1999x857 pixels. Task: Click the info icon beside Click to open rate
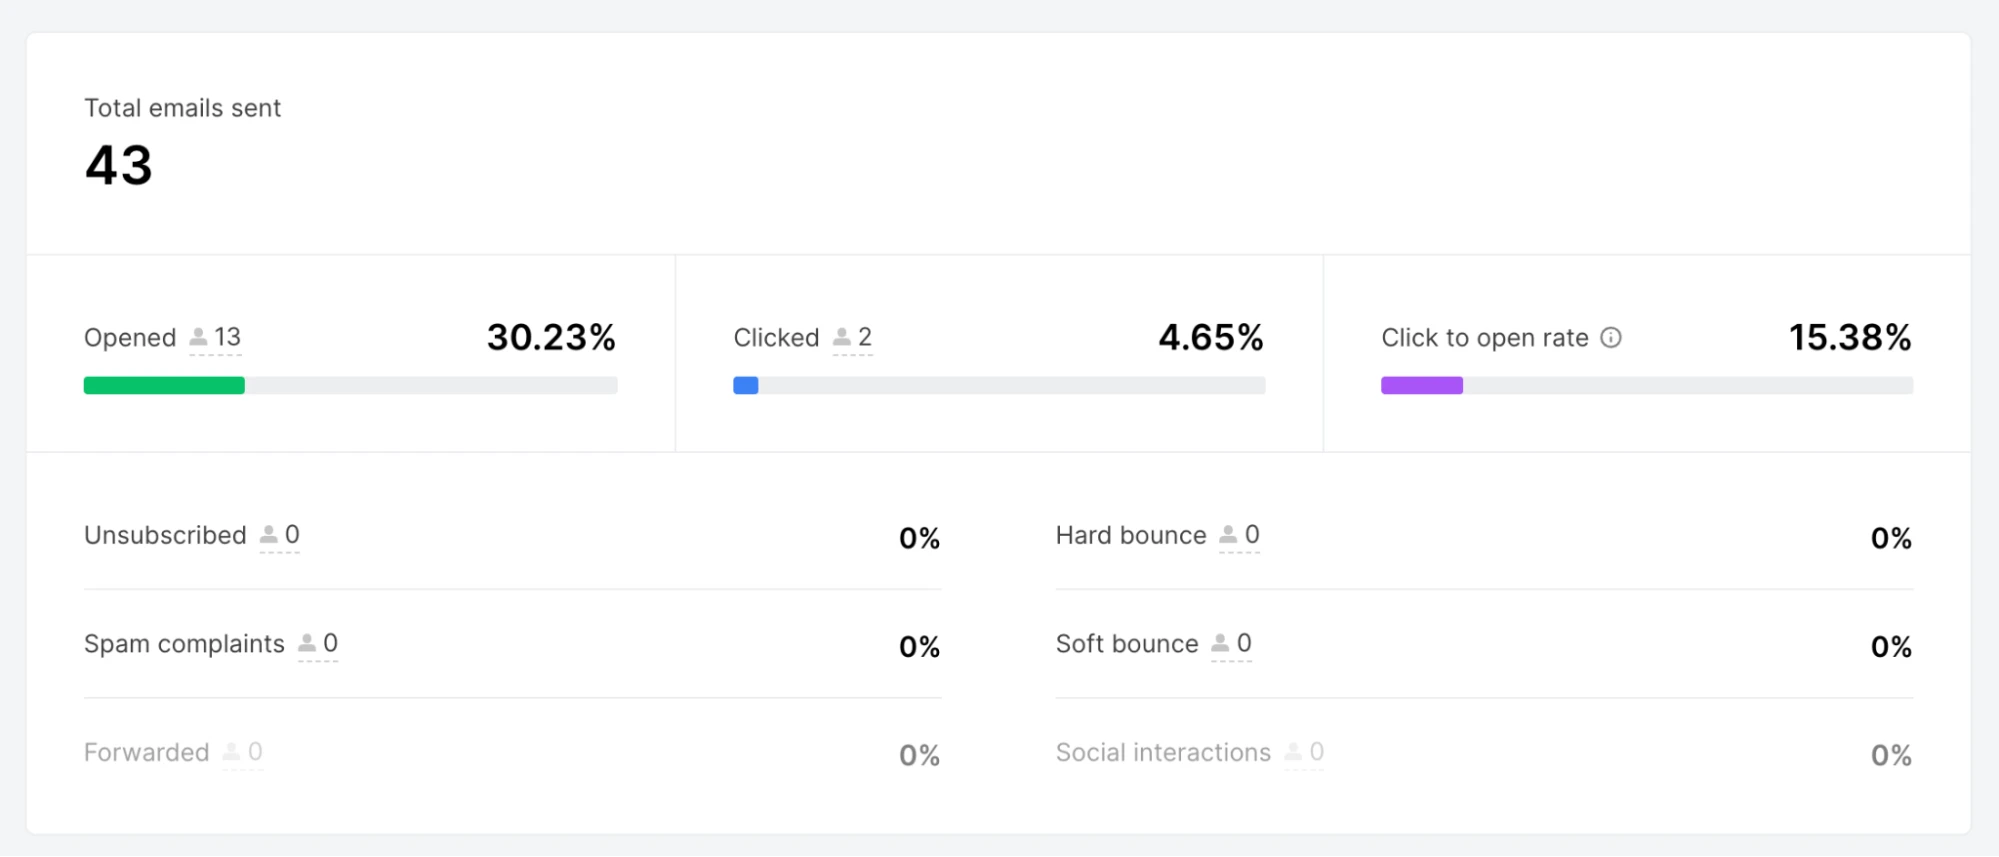pyautogui.click(x=1610, y=338)
